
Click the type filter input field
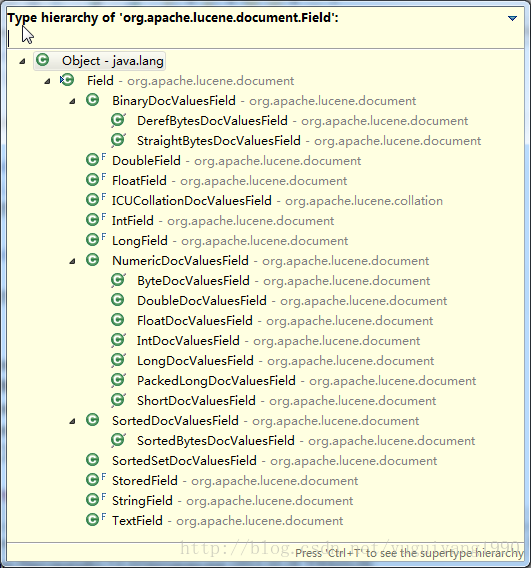265,38
